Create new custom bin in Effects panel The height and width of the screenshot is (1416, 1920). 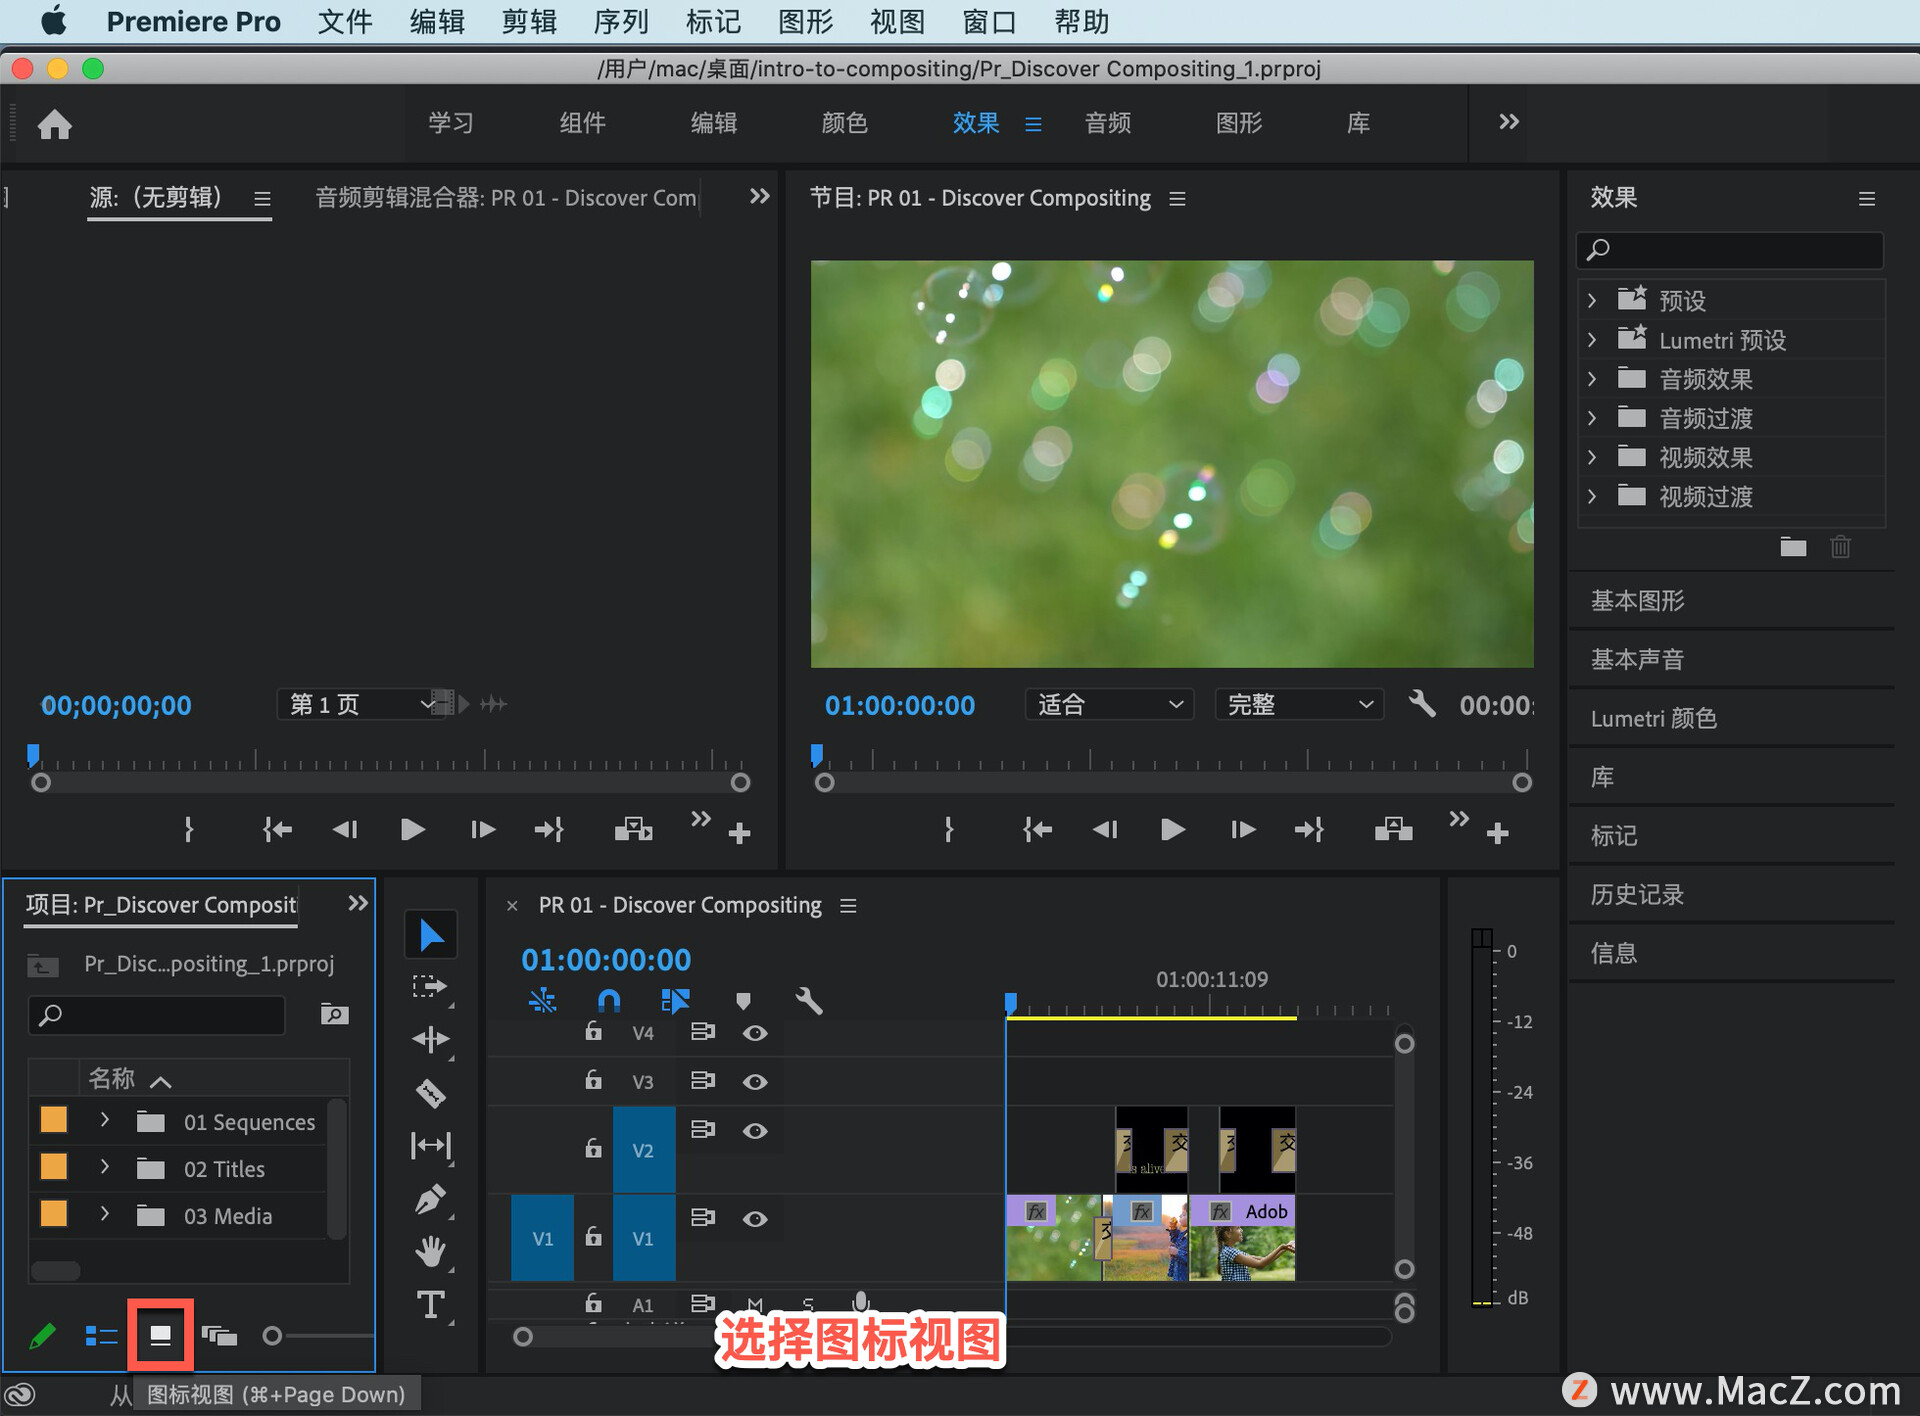1793,547
